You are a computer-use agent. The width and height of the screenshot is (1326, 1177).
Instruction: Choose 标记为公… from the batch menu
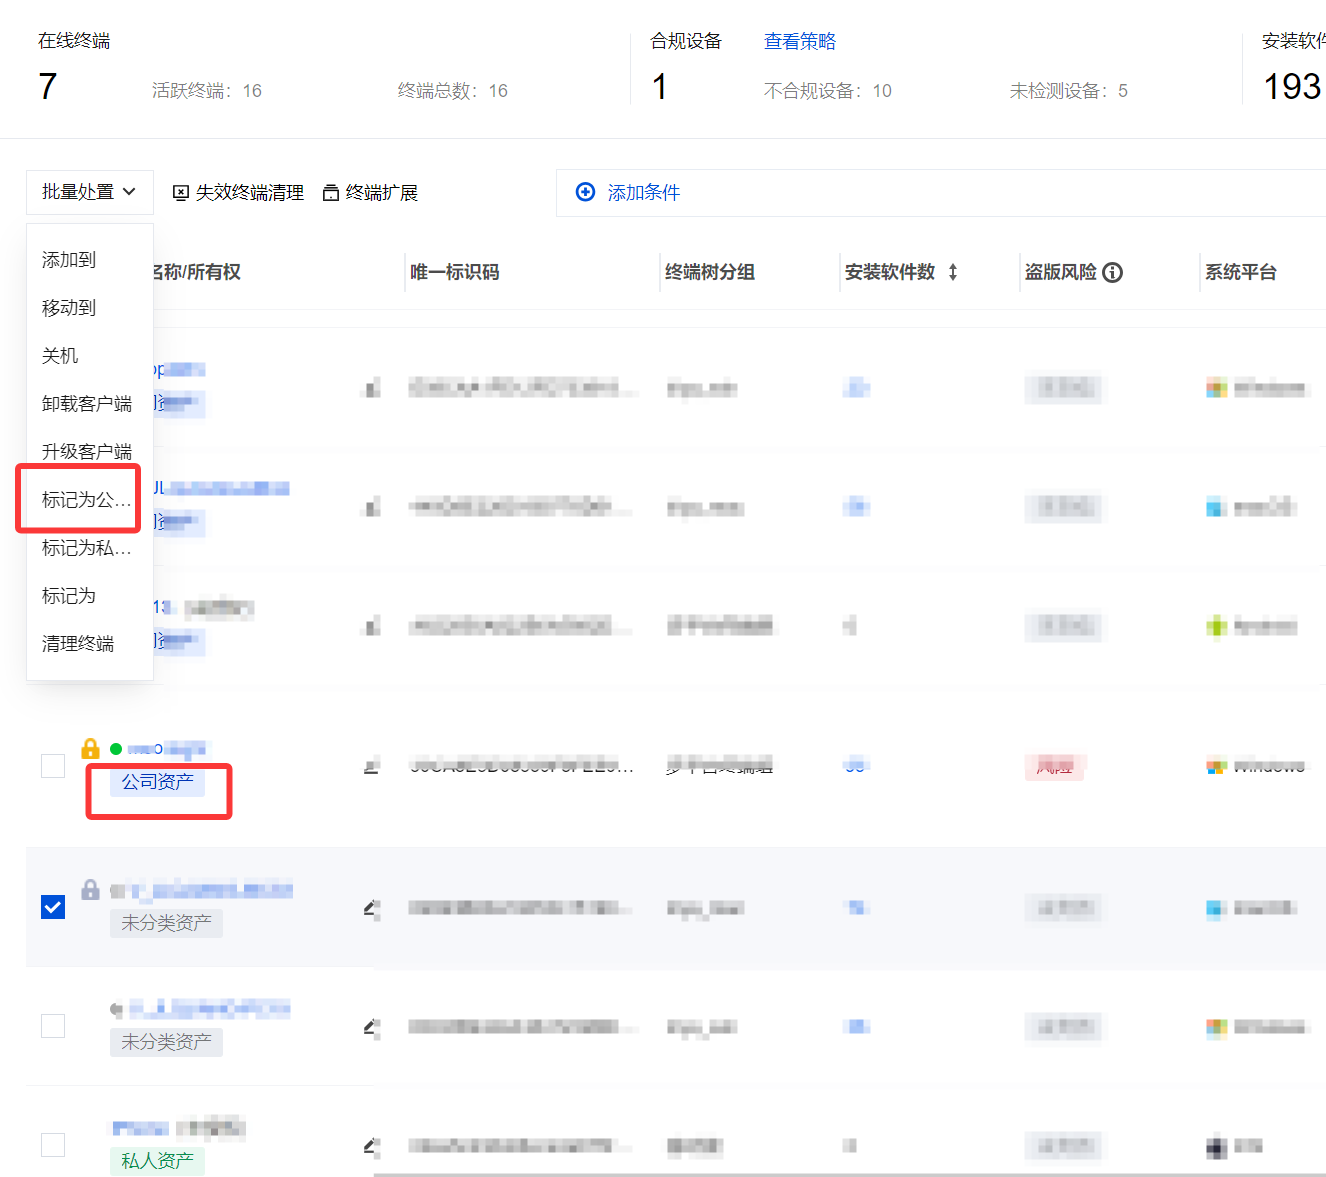[x=86, y=500]
